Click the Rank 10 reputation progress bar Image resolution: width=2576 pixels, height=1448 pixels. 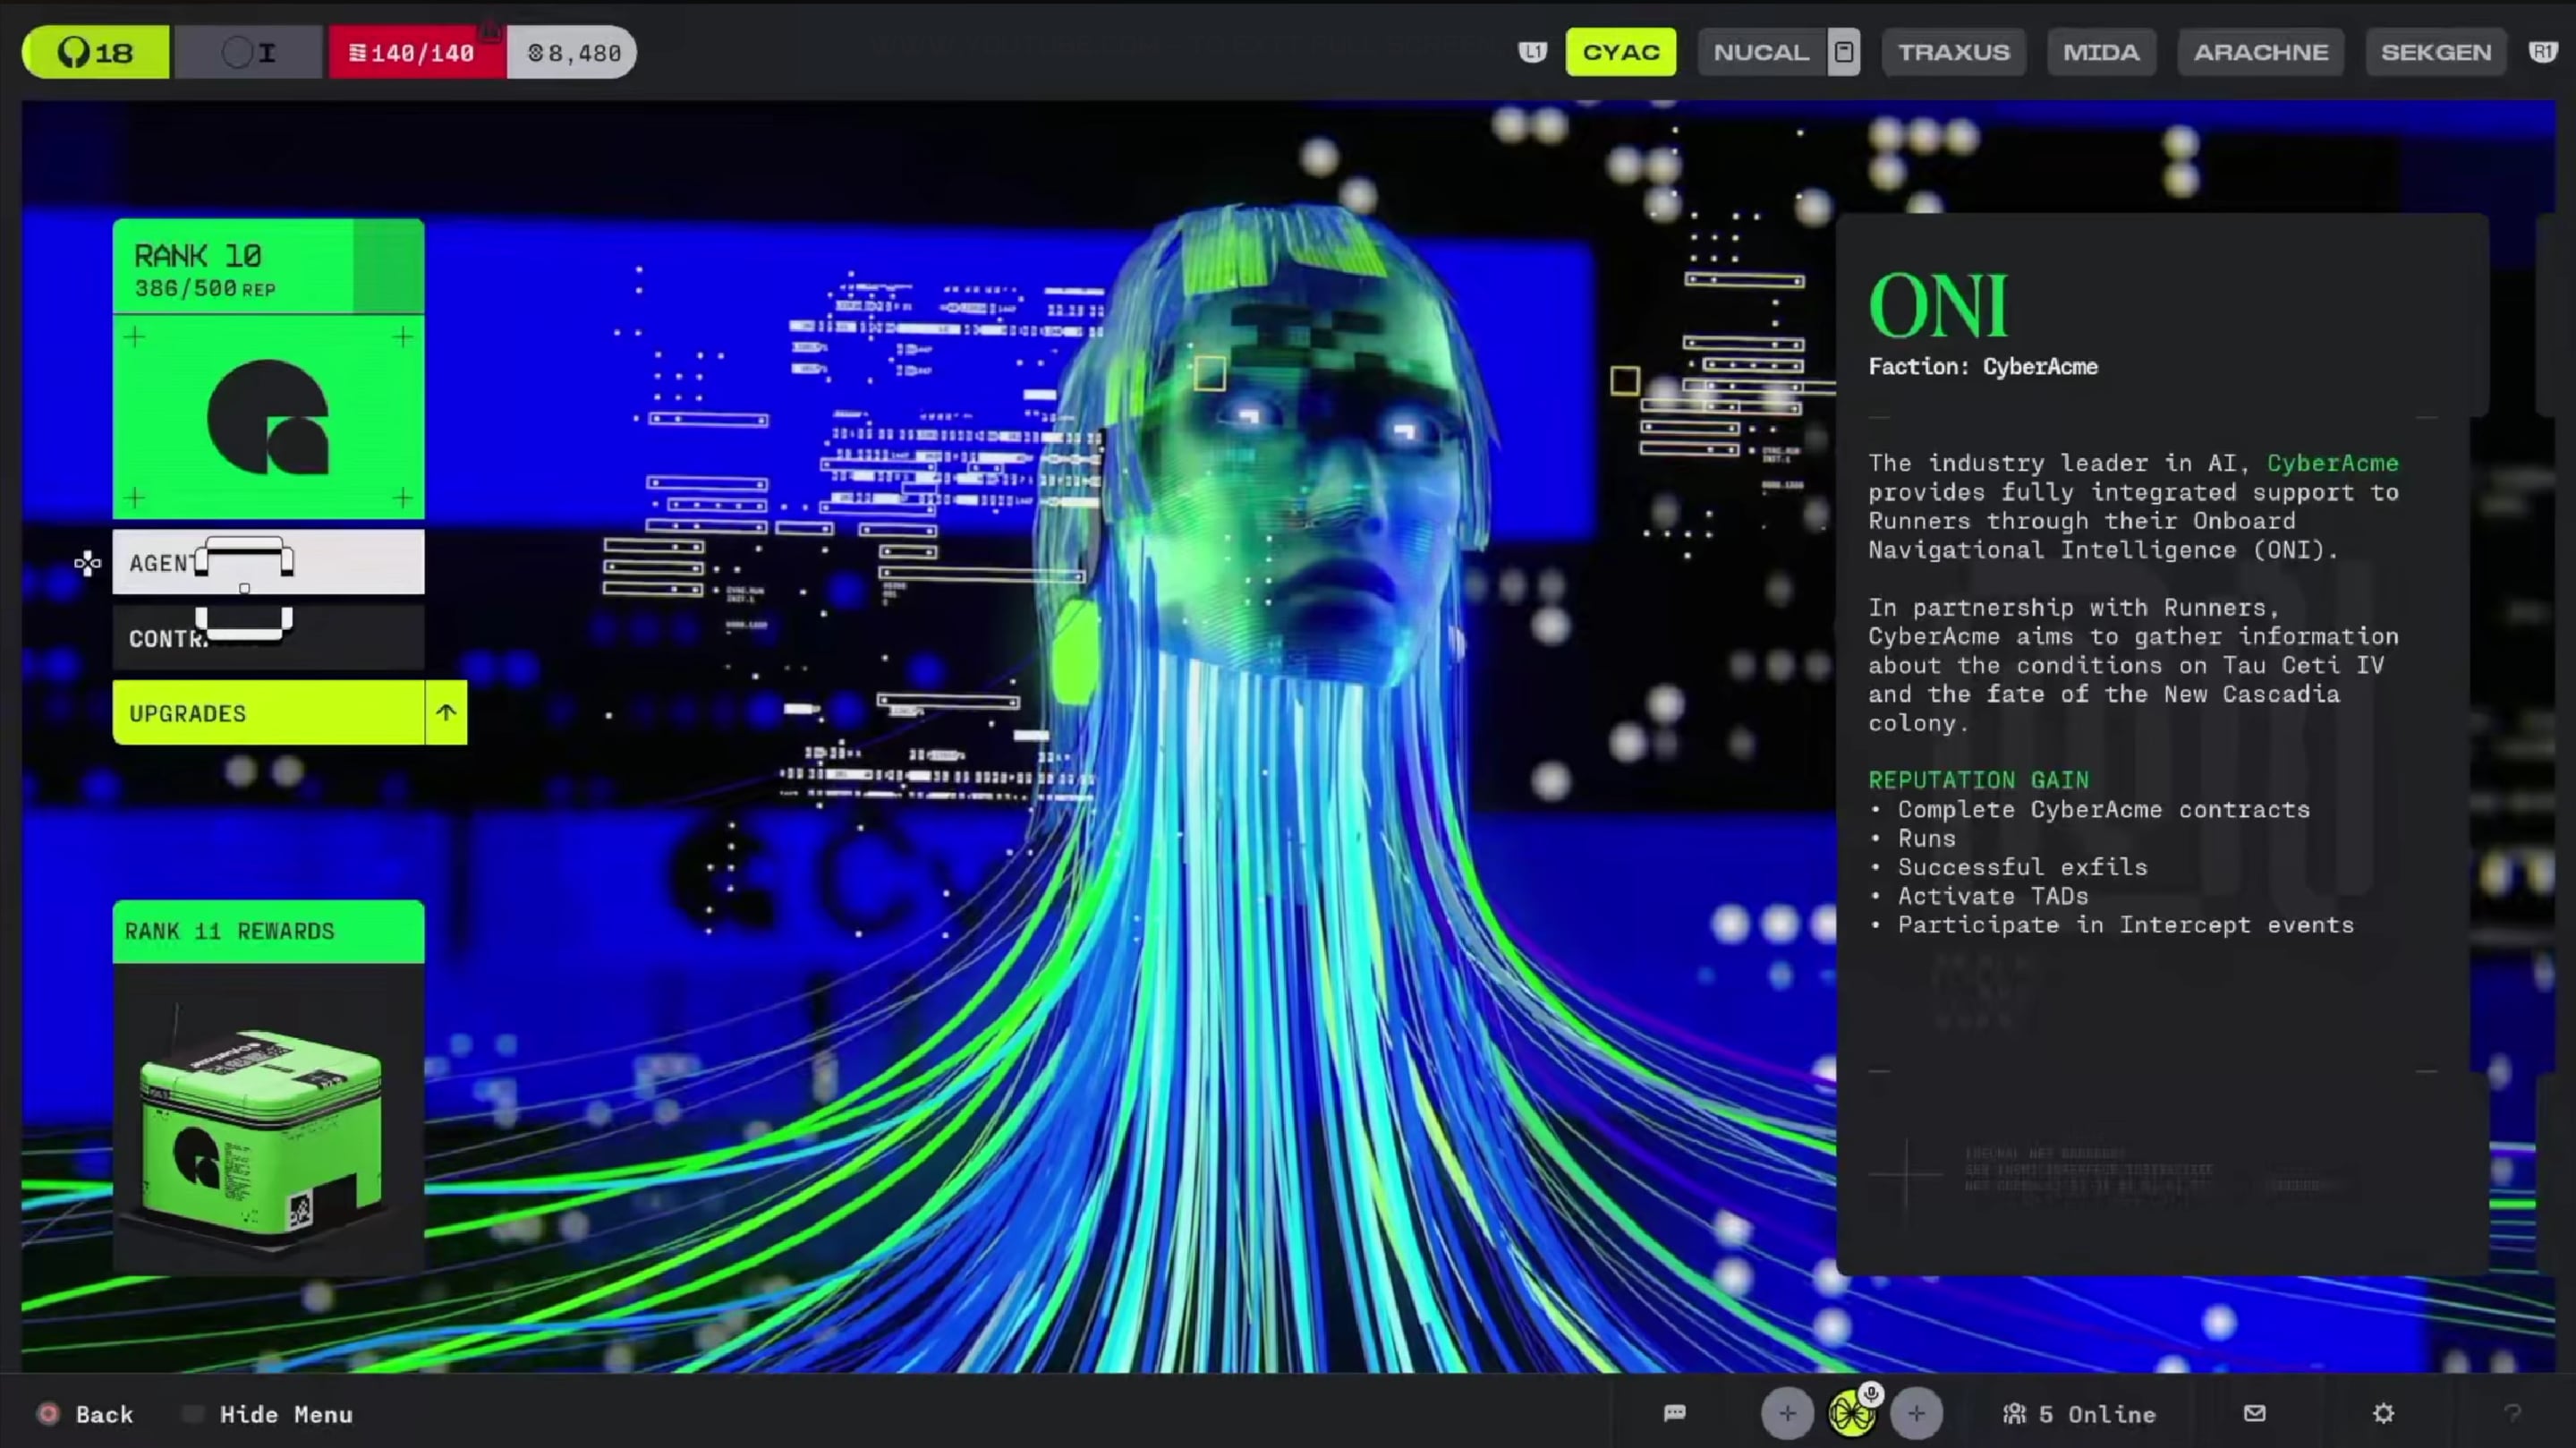[268, 268]
